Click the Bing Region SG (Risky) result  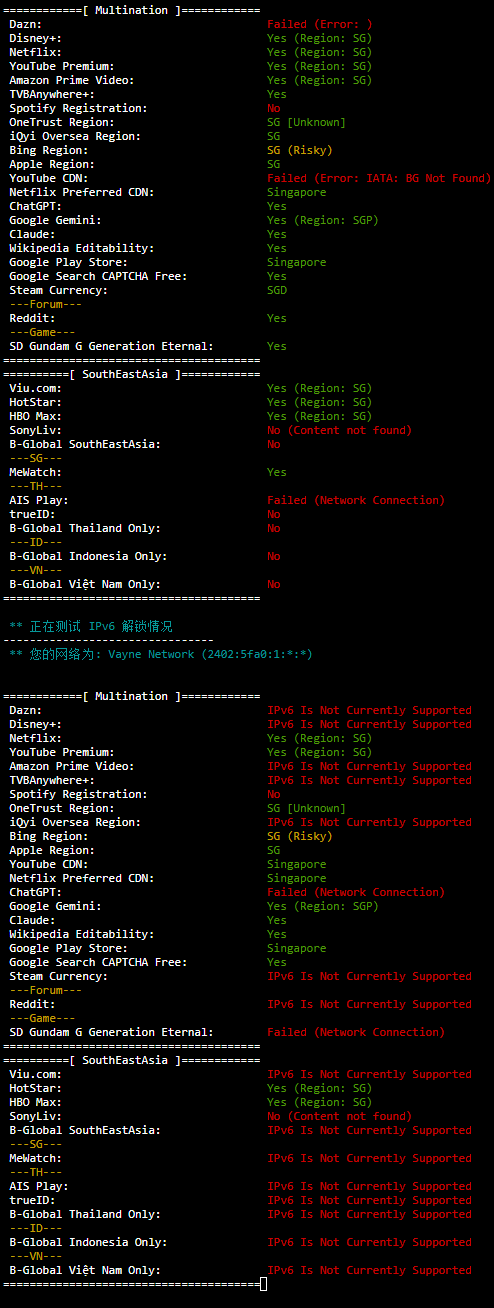coord(299,150)
